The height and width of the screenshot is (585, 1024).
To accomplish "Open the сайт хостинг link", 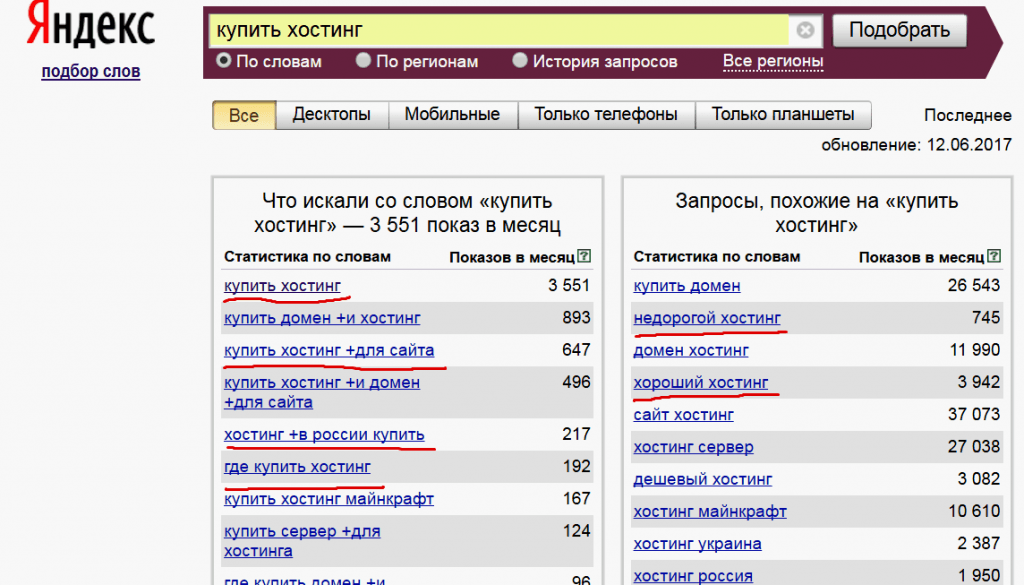I will [x=684, y=415].
